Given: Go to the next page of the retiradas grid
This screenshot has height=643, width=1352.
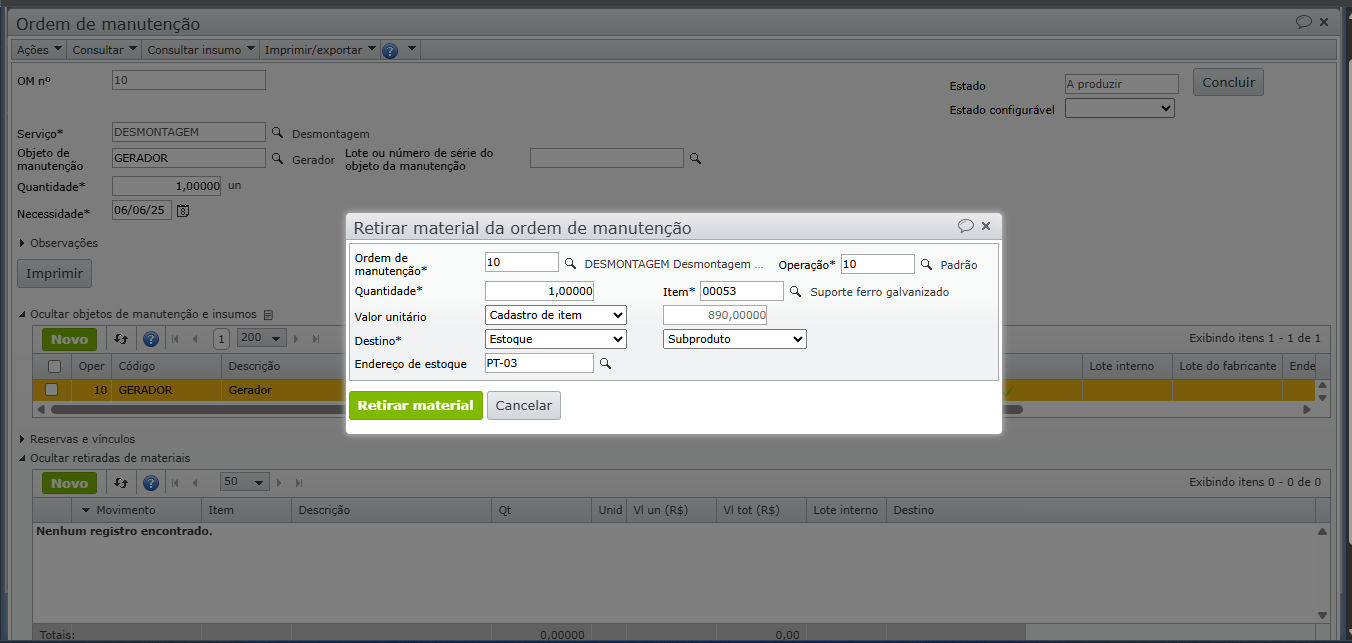Looking at the screenshot, I should point(281,483).
